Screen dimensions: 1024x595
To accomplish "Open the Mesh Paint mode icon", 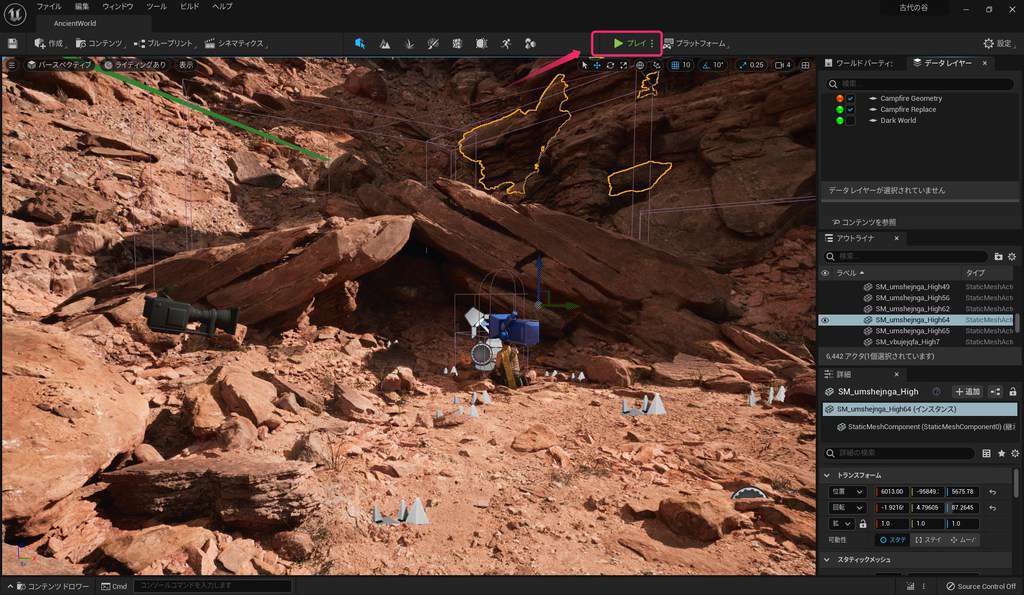I will tap(432, 43).
